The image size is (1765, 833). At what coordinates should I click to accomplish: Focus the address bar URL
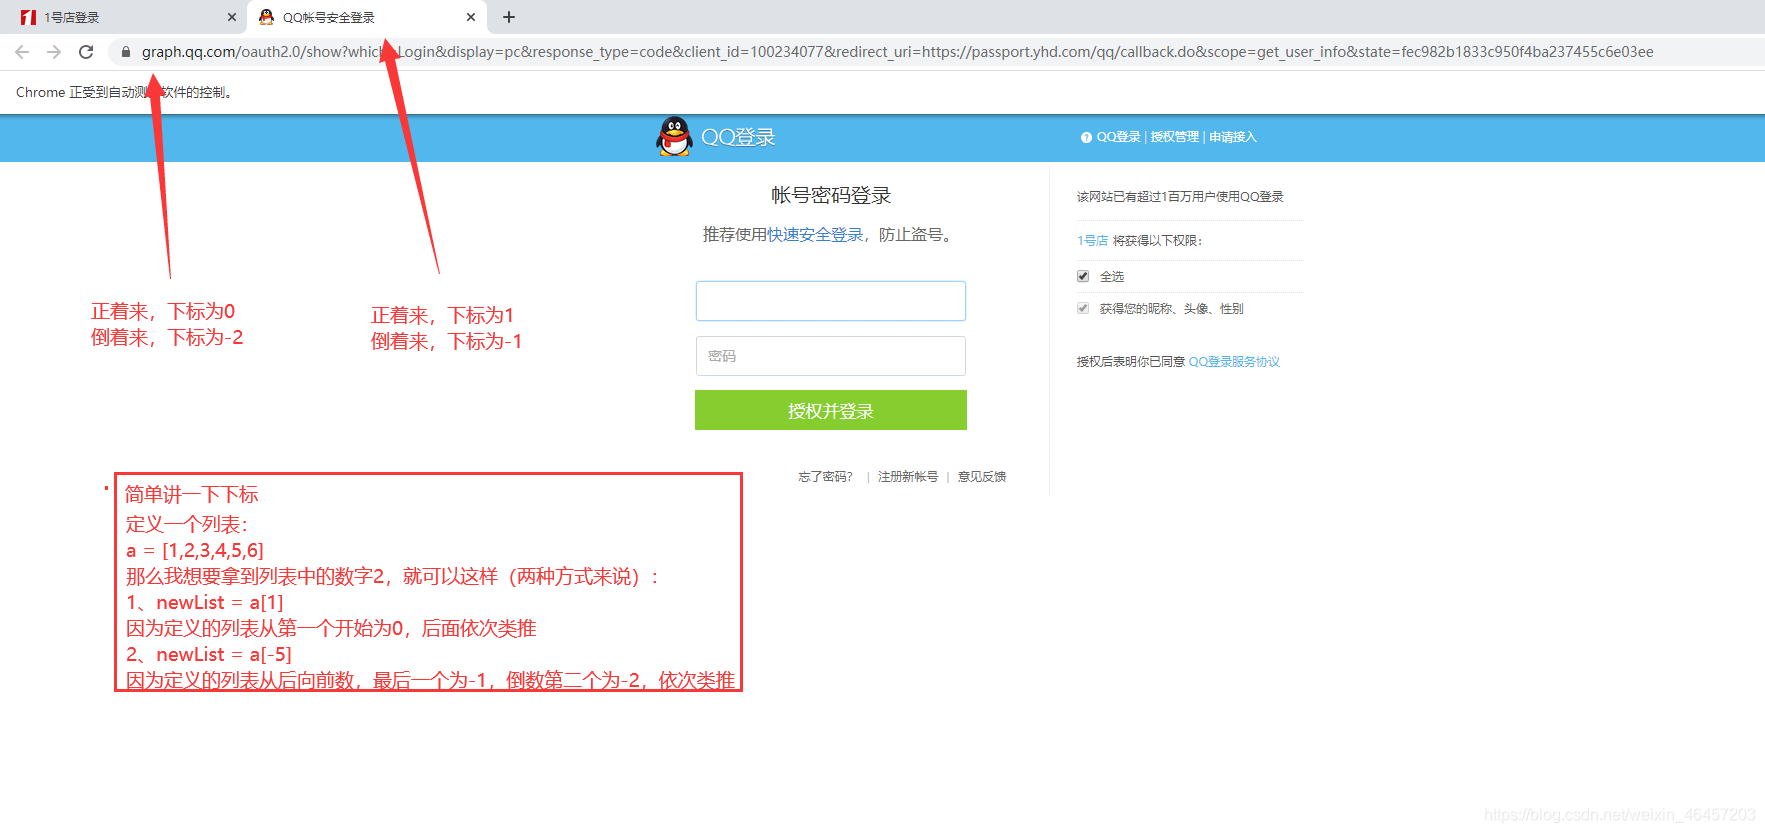point(897,52)
